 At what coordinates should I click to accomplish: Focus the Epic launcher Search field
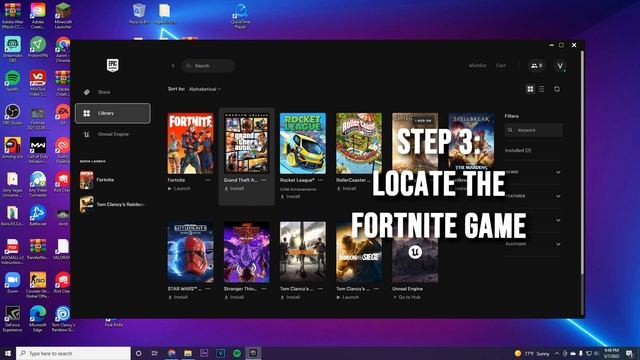[x=208, y=66]
